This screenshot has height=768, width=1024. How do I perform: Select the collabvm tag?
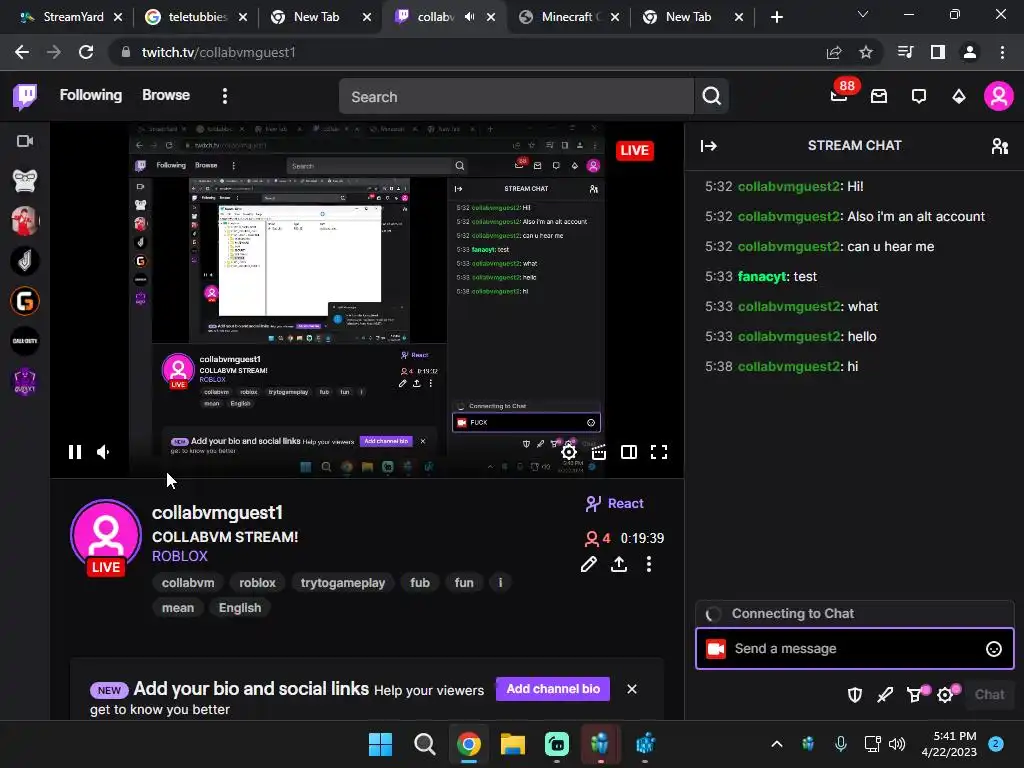(188, 583)
